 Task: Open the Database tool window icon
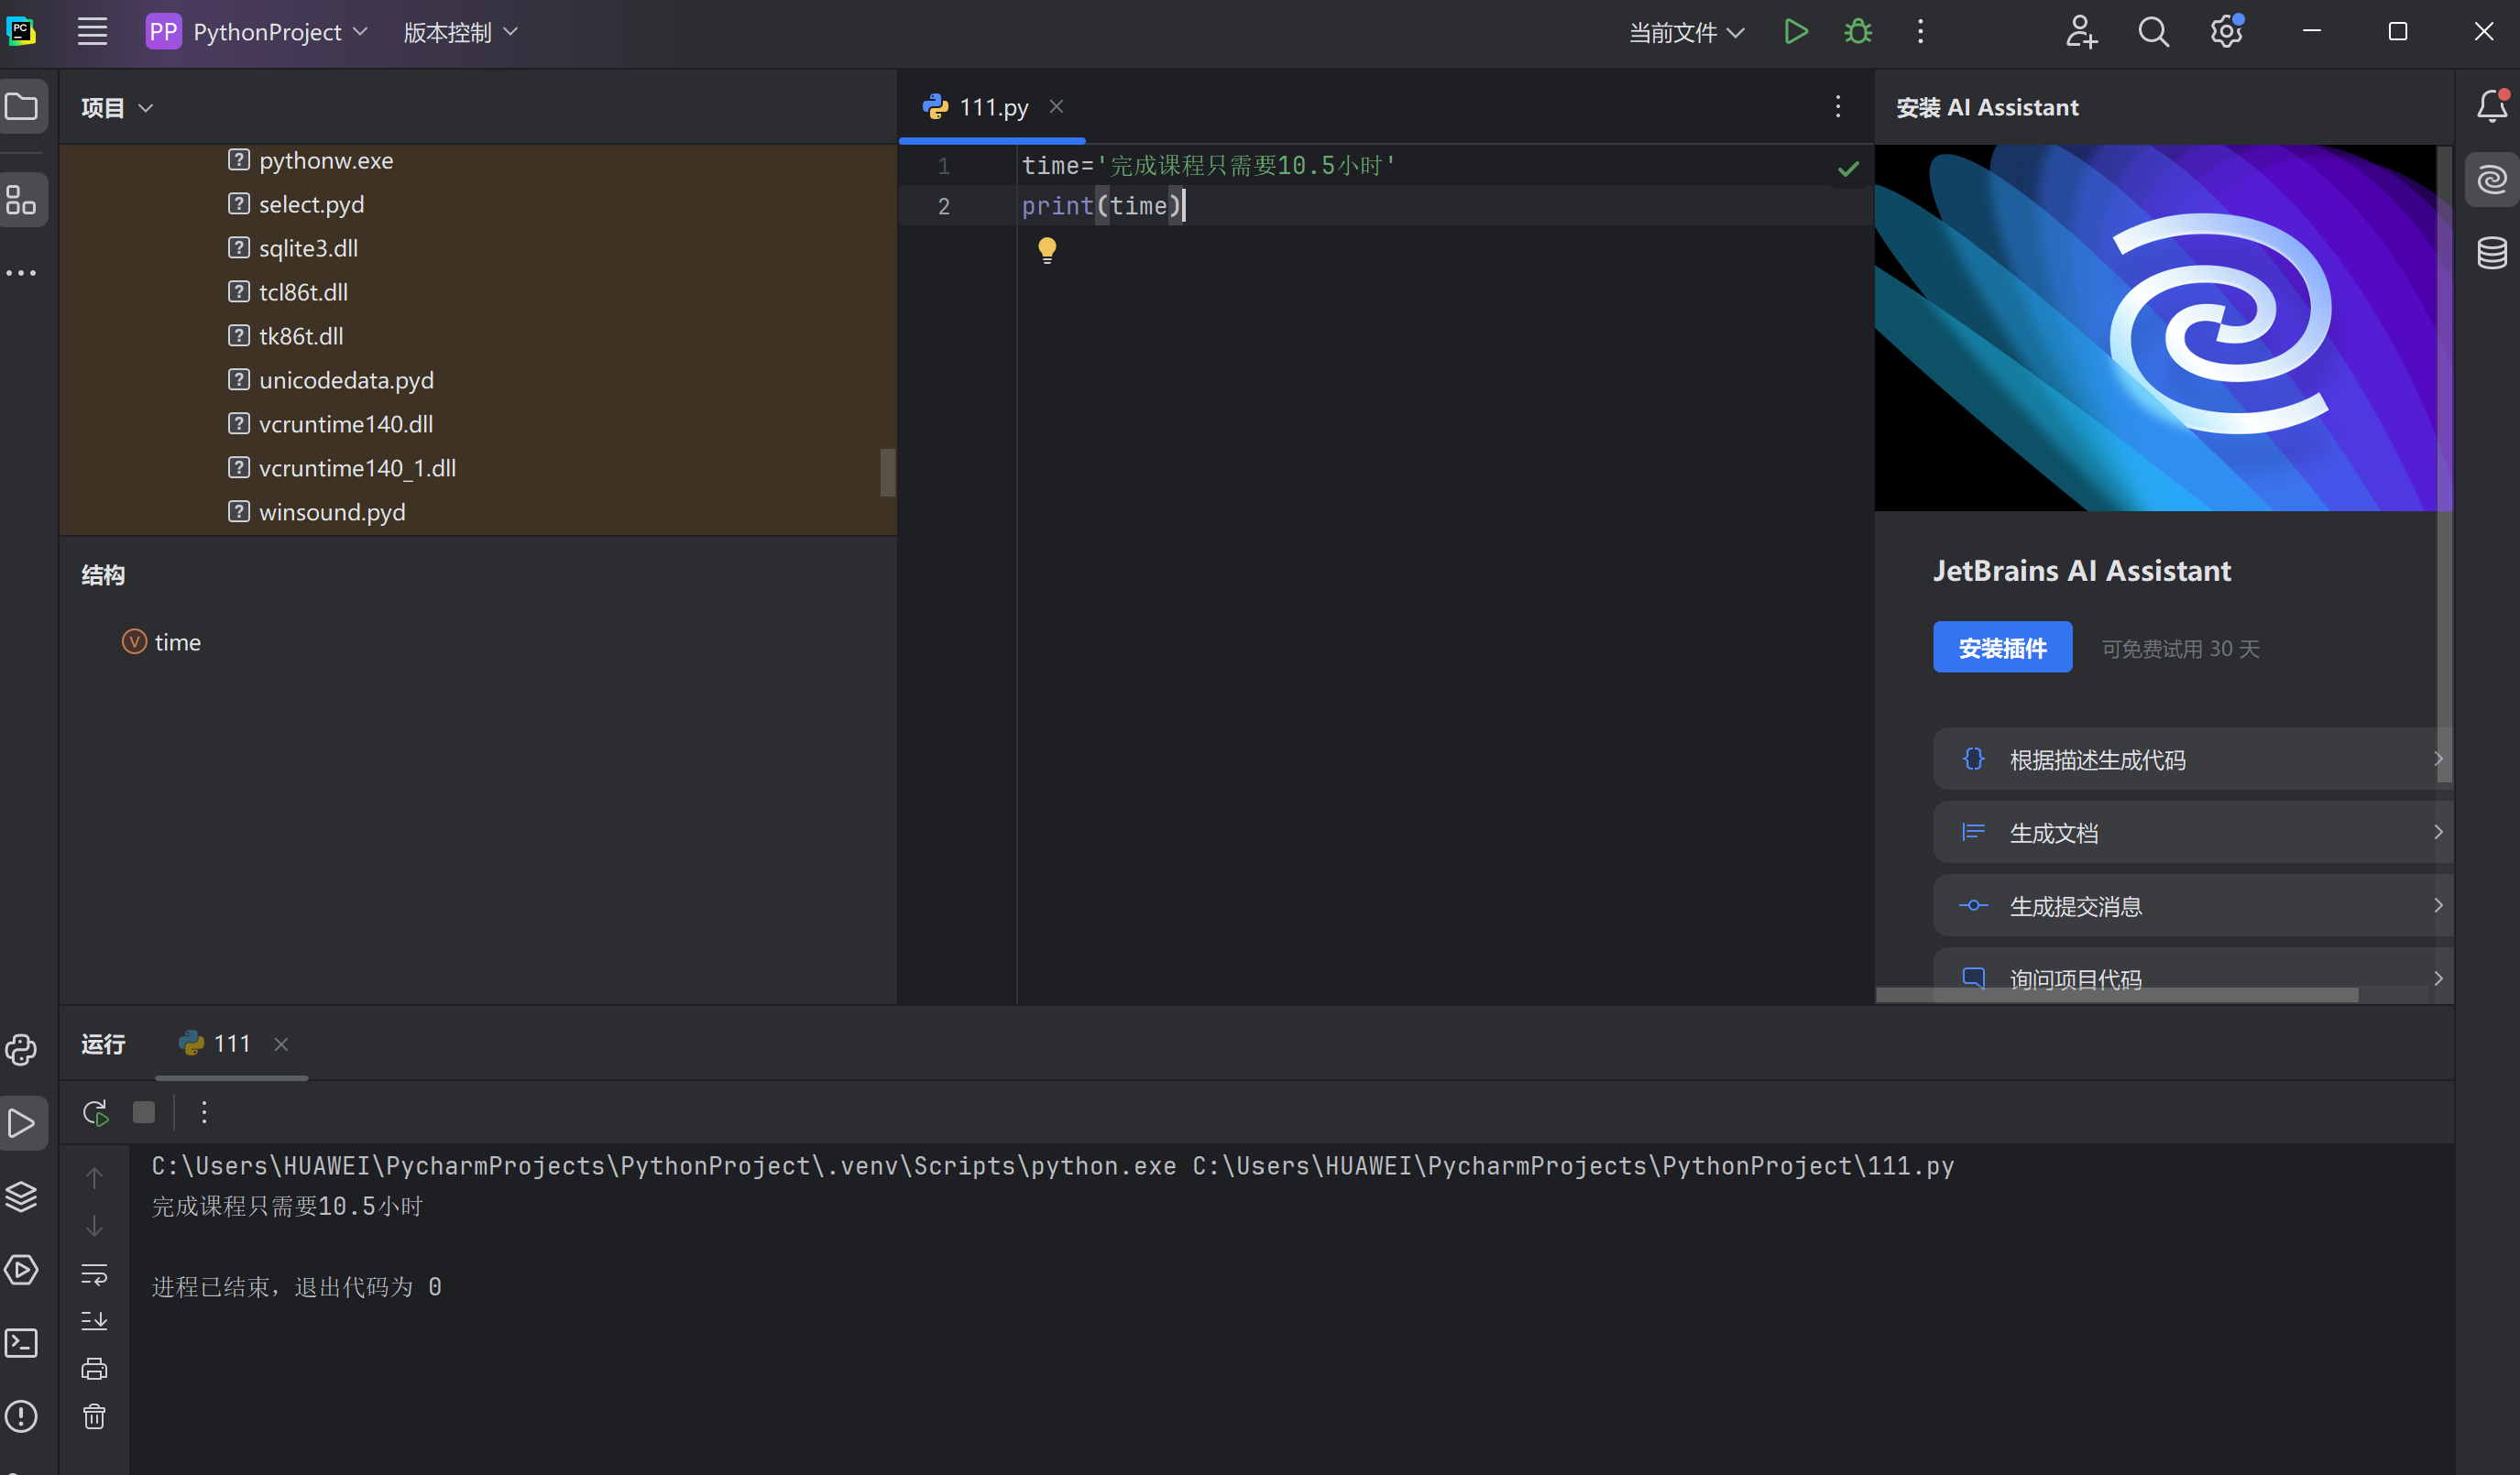(x=2491, y=252)
